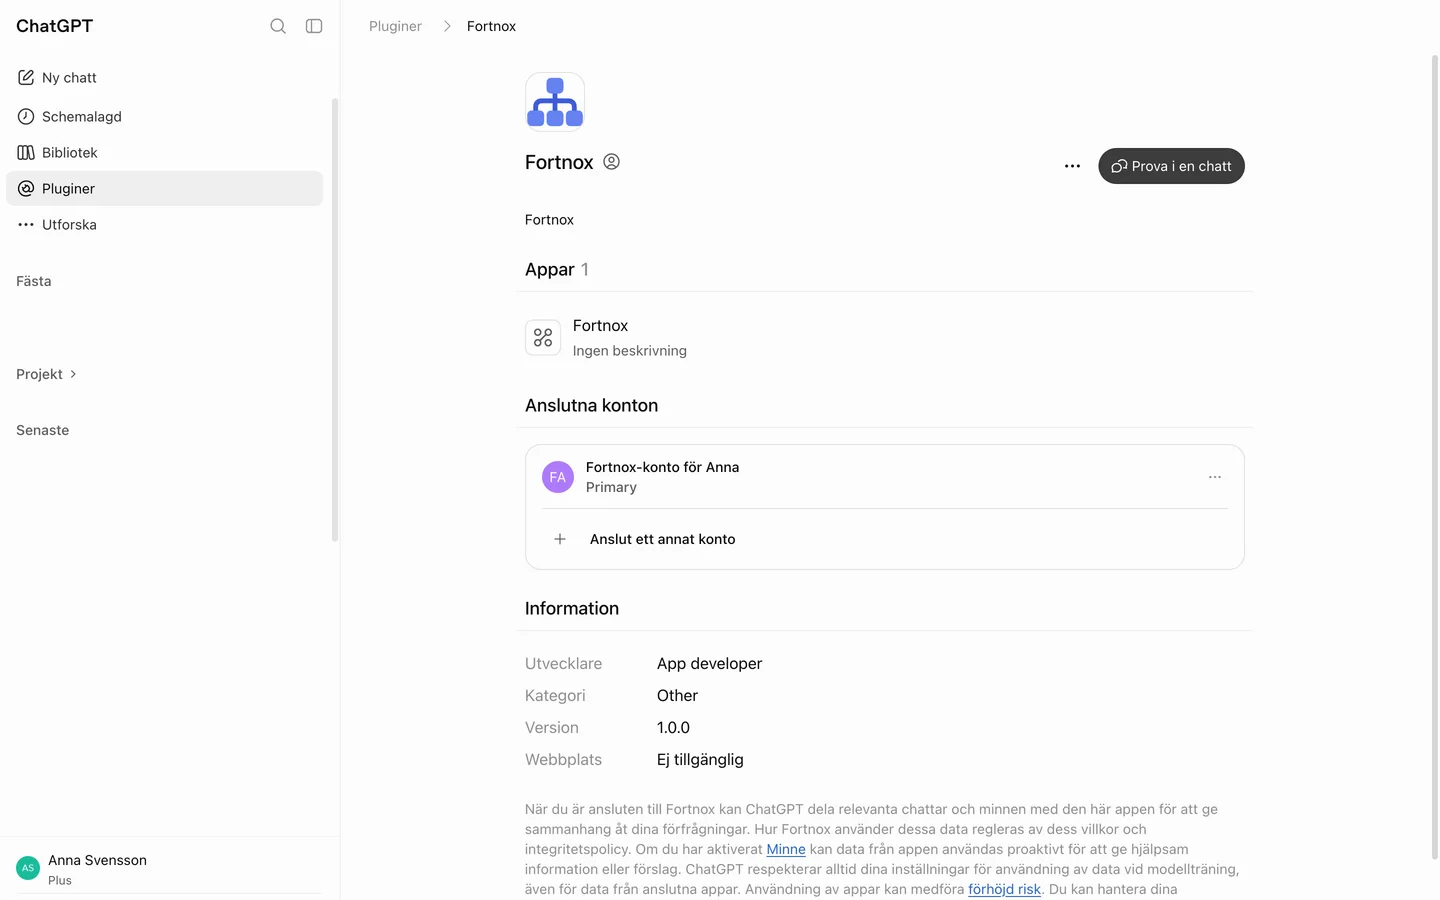This screenshot has height=900, width=1440.
Task: Click the Ej tillgänglig website value
Action: coord(700,760)
